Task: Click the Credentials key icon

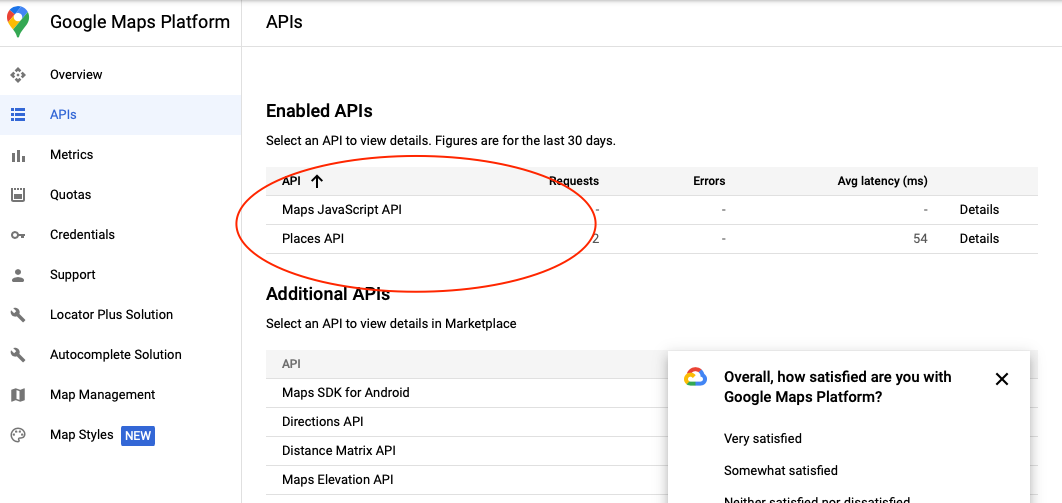Action: pyautogui.click(x=18, y=235)
